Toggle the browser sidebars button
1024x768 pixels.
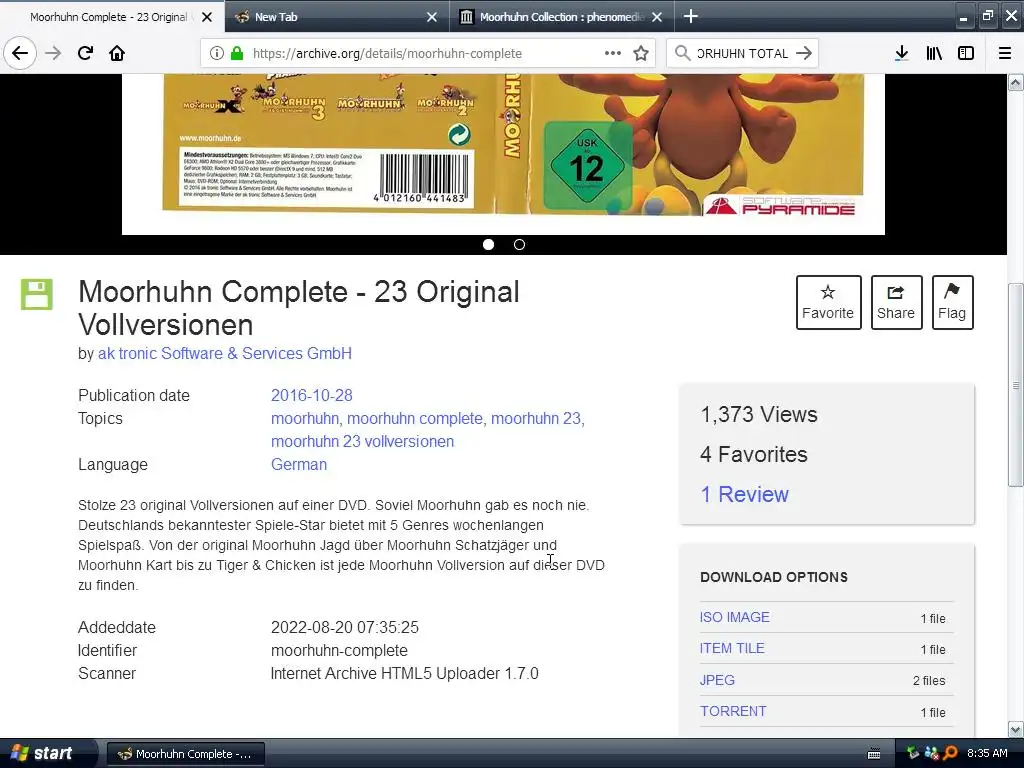pyautogui.click(x=966, y=53)
